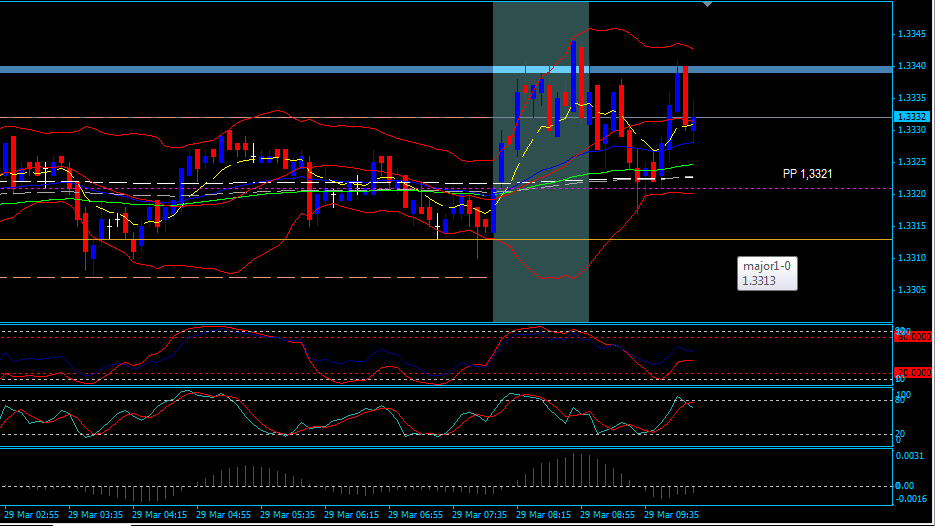This screenshot has height=526, width=935.
Task: Click the 29 Mar 06:15 time label
Action: click(x=351, y=514)
